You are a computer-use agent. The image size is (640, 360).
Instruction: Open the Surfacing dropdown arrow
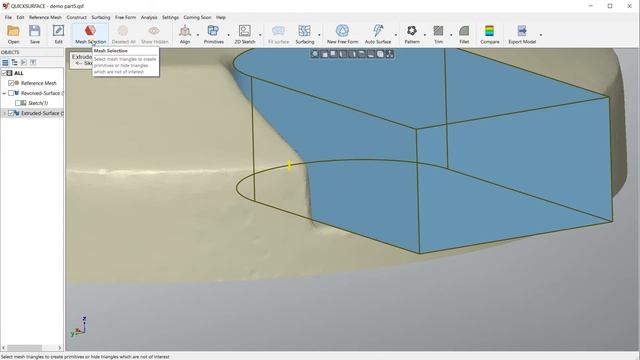click(x=319, y=35)
